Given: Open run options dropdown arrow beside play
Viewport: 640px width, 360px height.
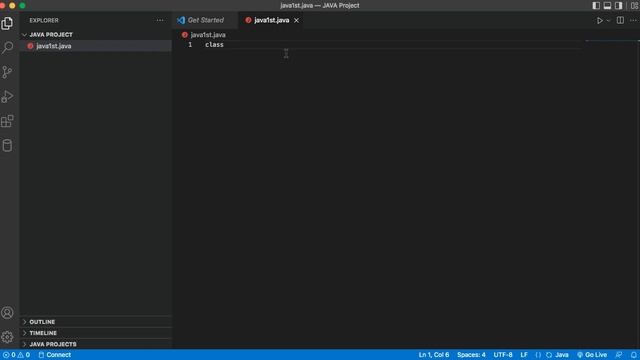Looking at the screenshot, I should click(x=608, y=20).
